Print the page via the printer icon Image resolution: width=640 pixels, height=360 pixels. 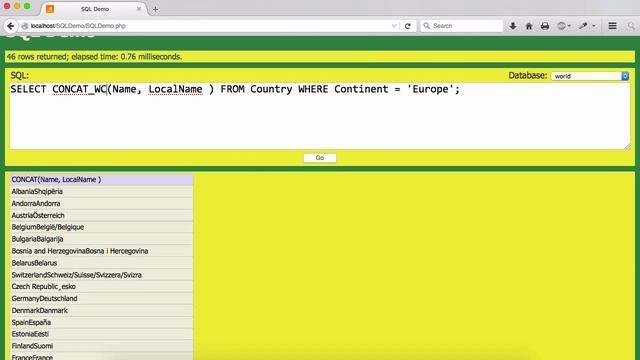(545, 26)
